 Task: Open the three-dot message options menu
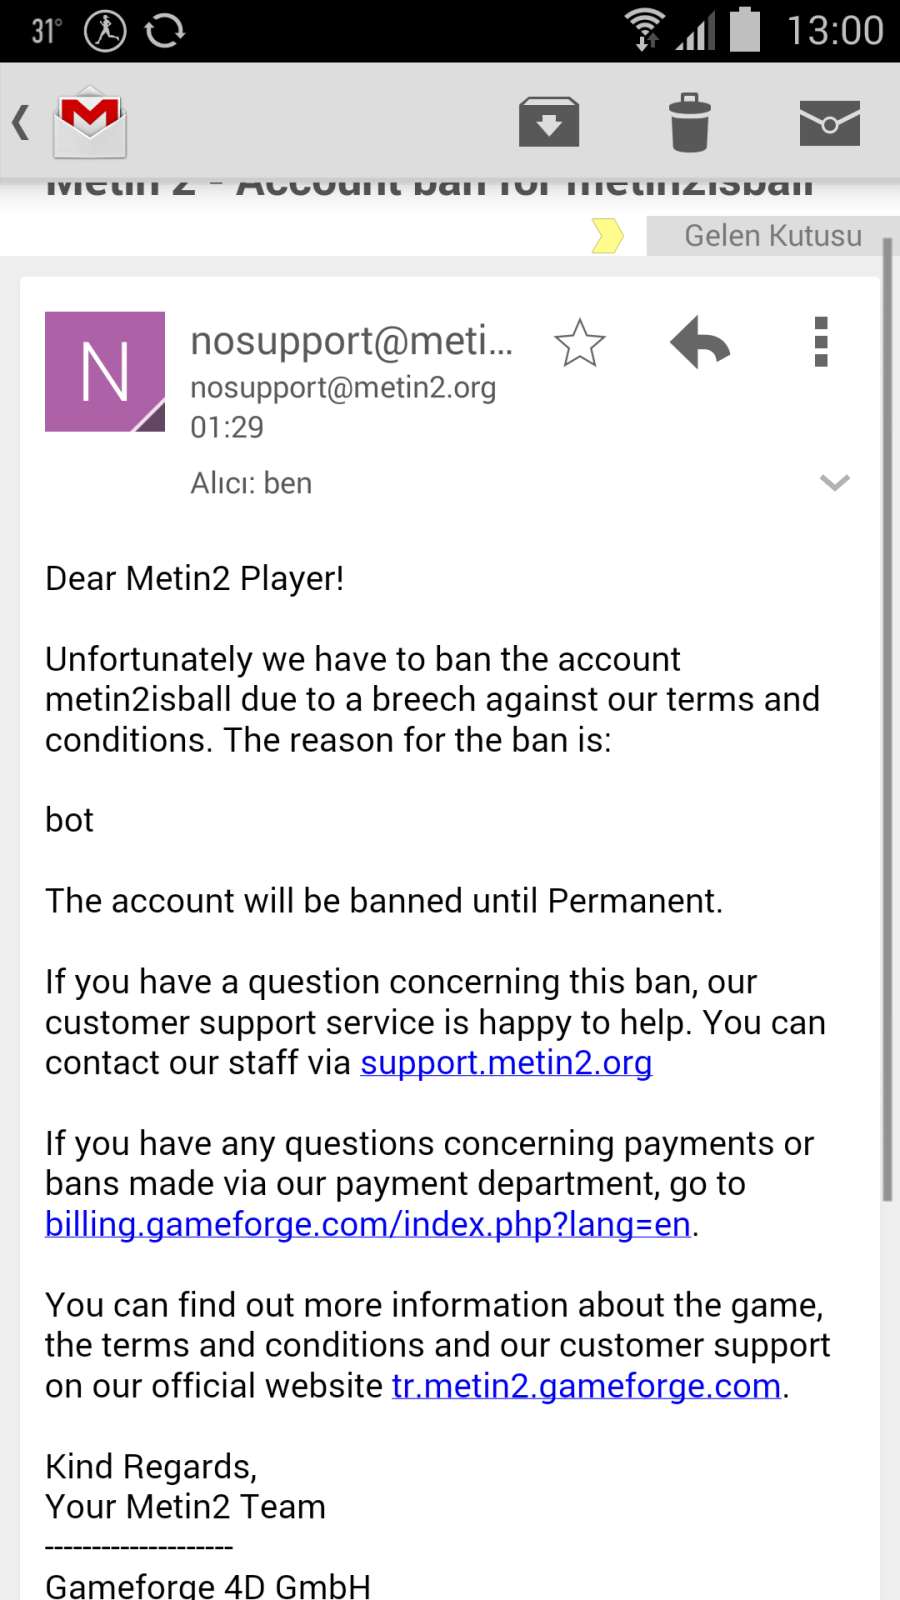click(821, 343)
